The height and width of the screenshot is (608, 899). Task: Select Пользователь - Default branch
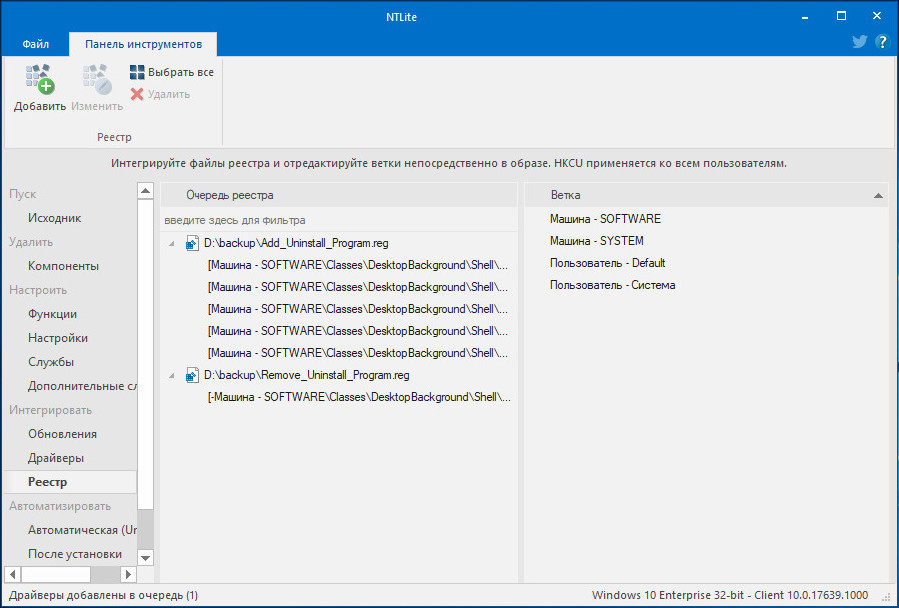(x=607, y=263)
